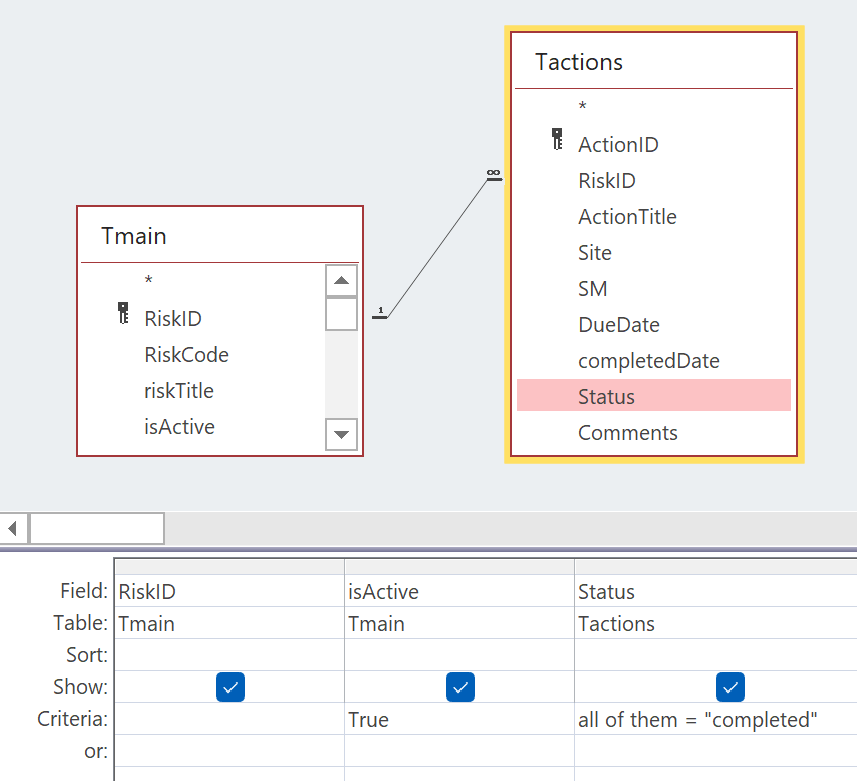The image size is (857, 781).
Task: Select the DueDate field in Tactions
Action: [618, 325]
